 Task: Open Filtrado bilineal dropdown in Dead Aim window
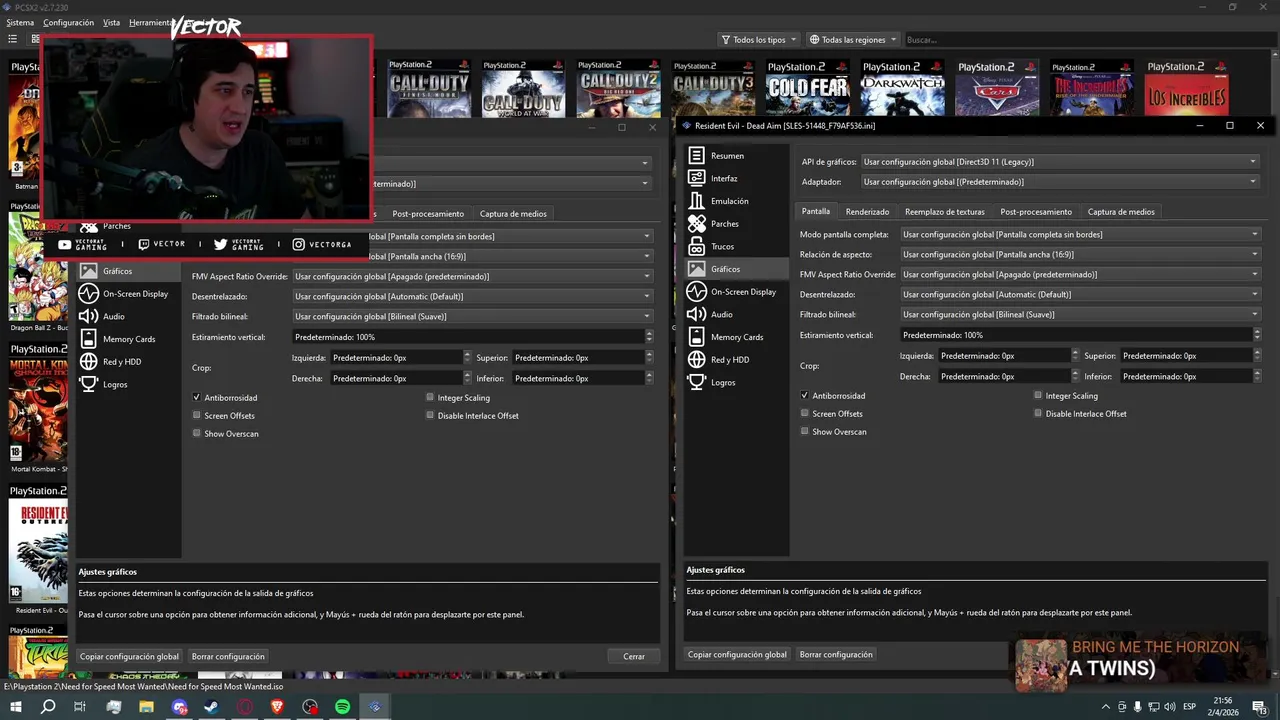click(1080, 314)
